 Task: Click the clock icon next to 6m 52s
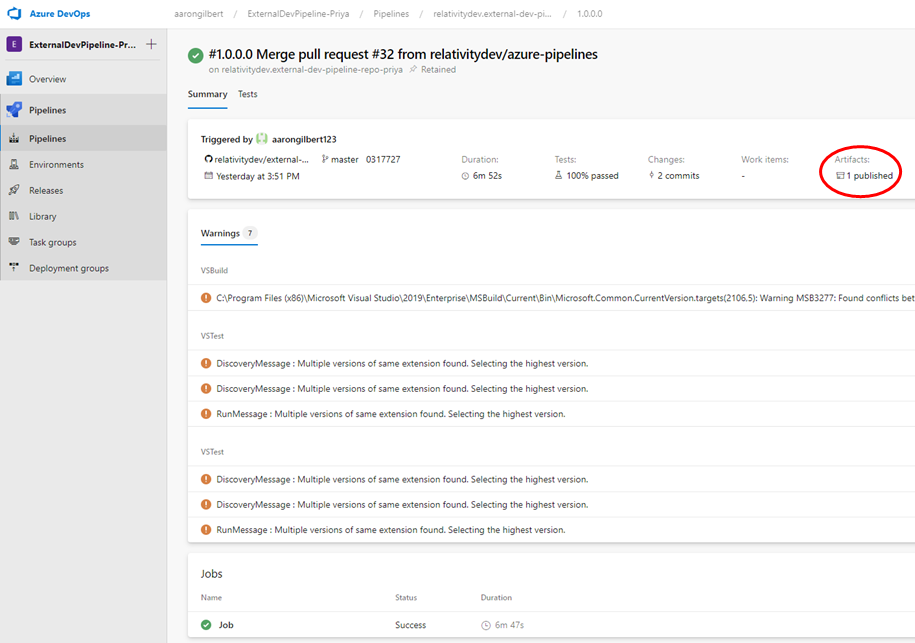(x=465, y=176)
